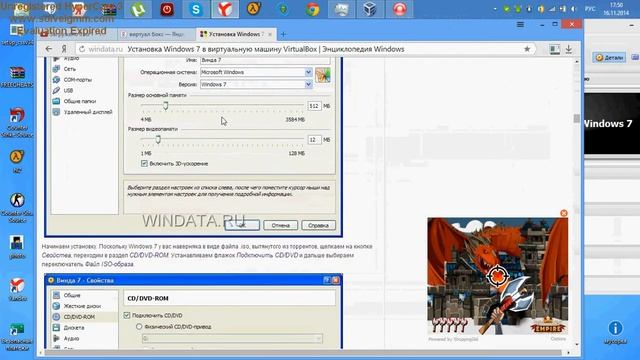Close the dragon Empire ad with orange X
Image resolution: width=640 pixels, height=360 pixels.
pos(564,213)
